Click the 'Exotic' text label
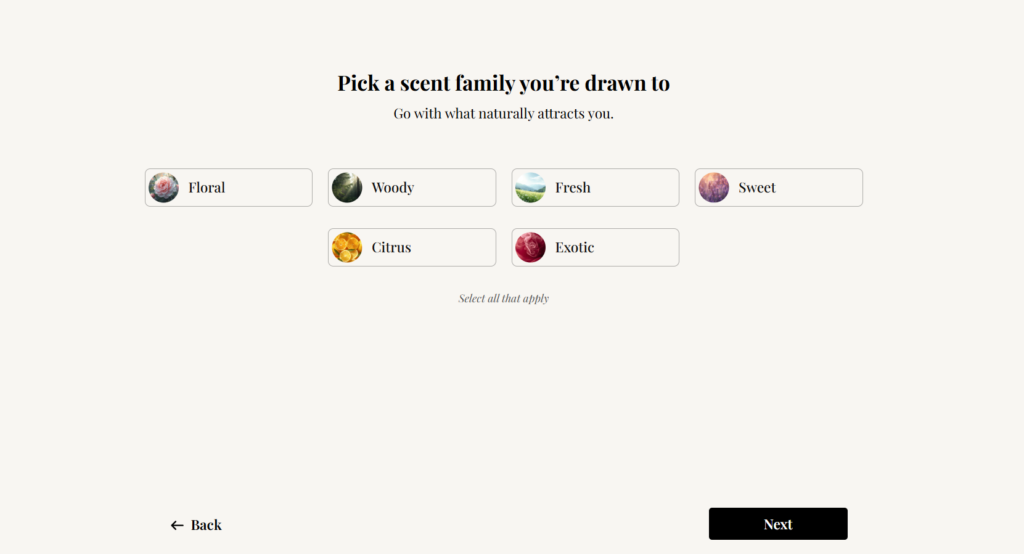 pyautogui.click(x=575, y=248)
